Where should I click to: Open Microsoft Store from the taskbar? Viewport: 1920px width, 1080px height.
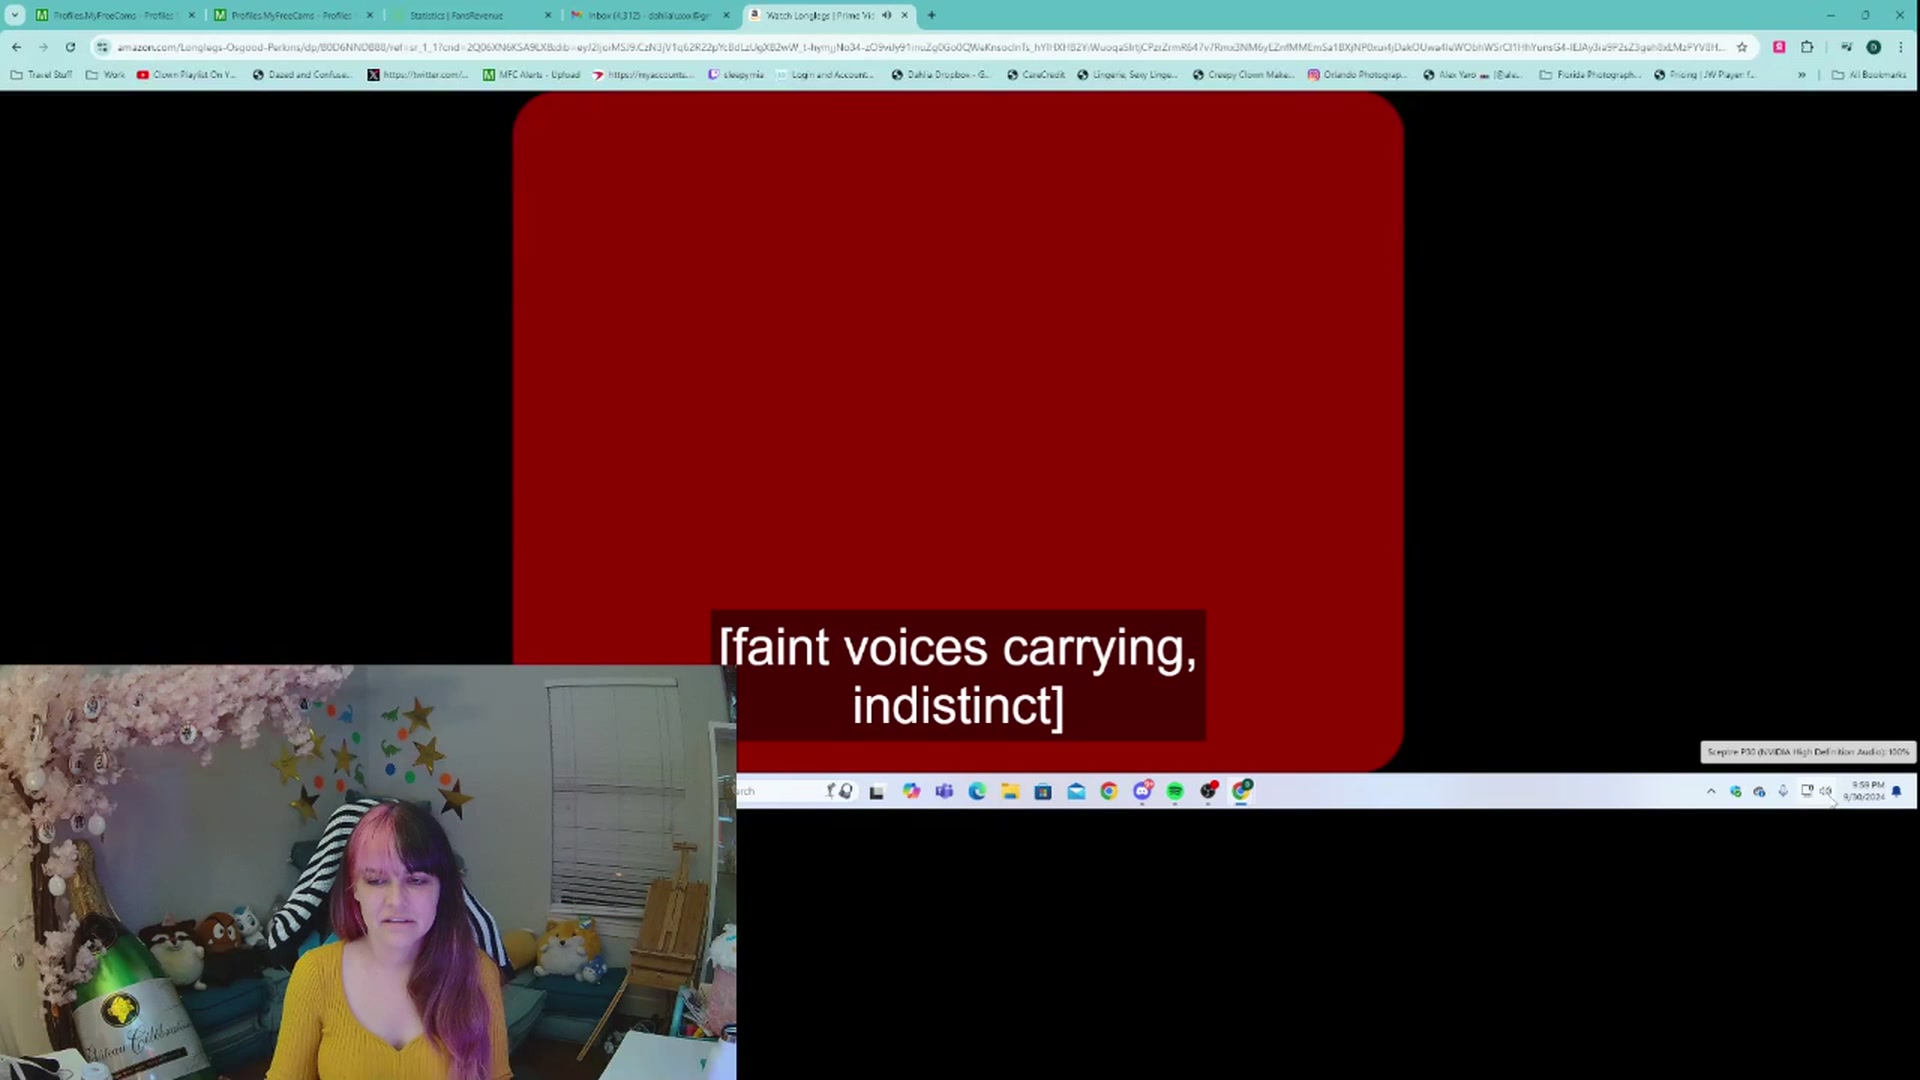pyautogui.click(x=1043, y=791)
